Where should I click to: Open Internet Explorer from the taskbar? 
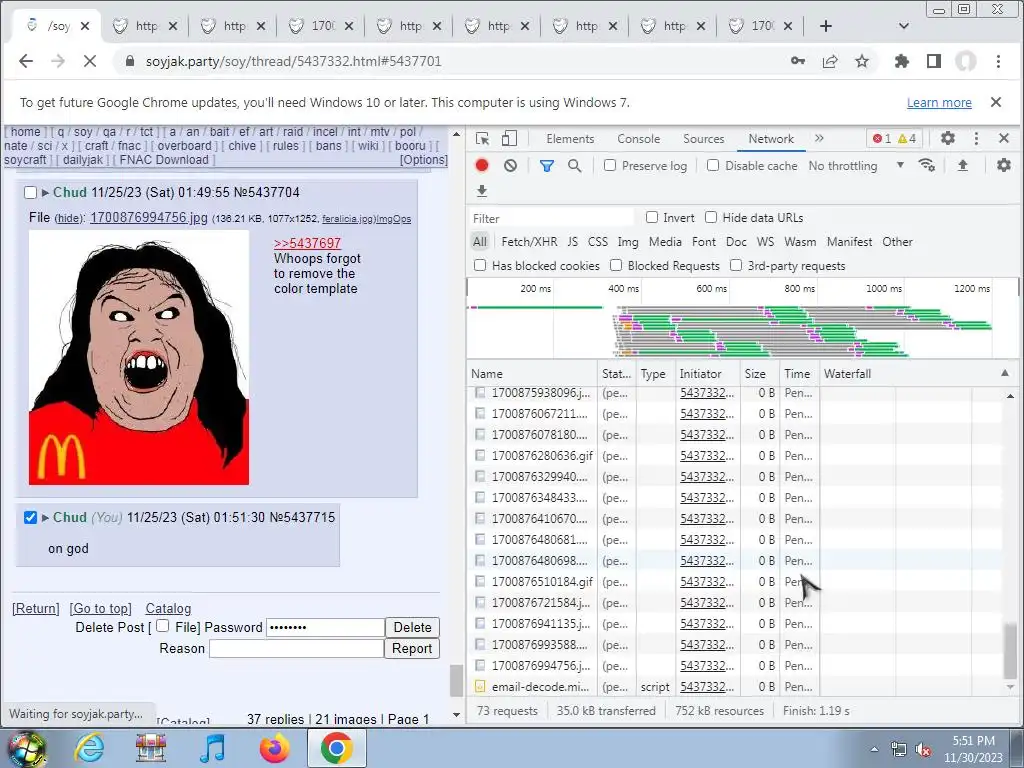[x=89, y=748]
